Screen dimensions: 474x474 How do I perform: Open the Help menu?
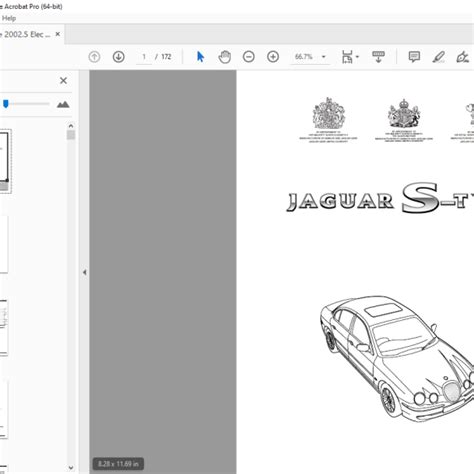[x=9, y=18]
